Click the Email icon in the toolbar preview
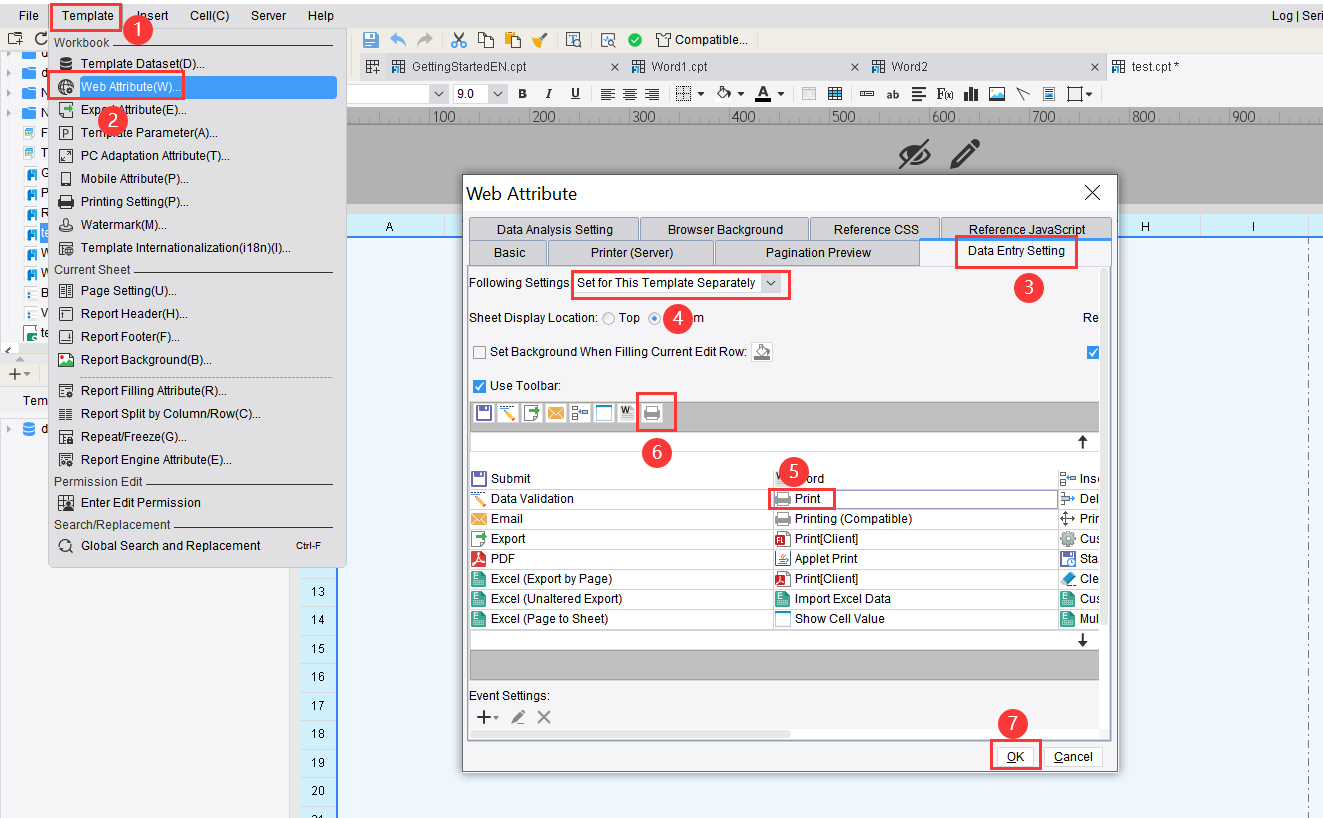The height and width of the screenshot is (818, 1323). tap(555, 412)
